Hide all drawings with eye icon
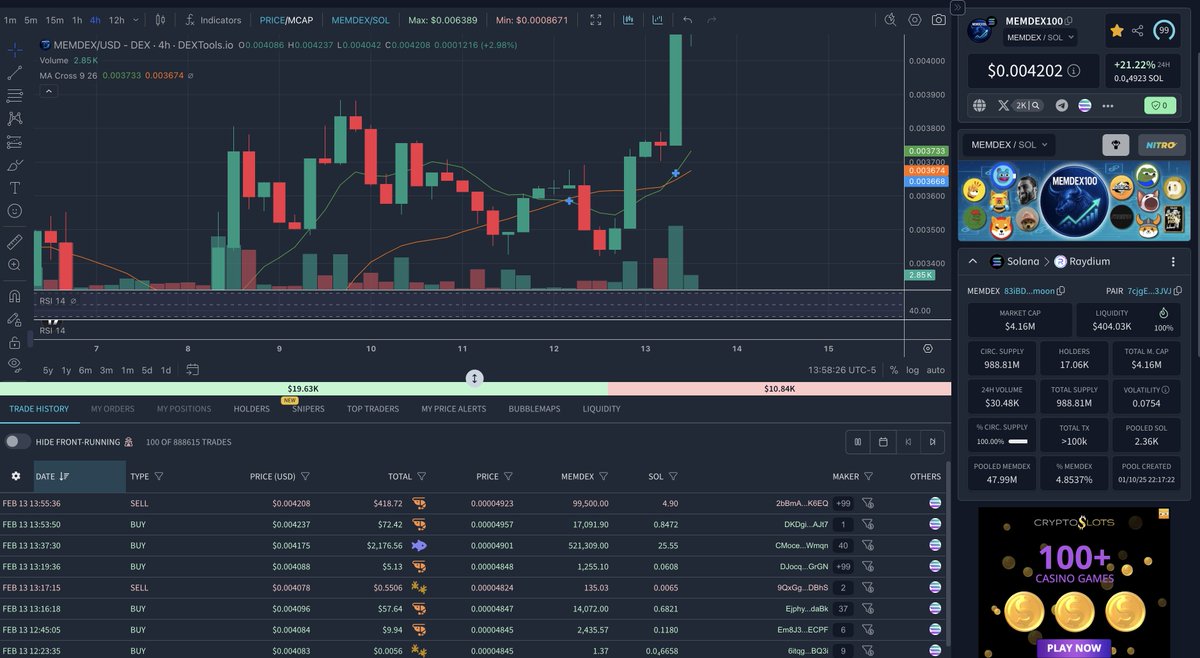 click(x=15, y=365)
